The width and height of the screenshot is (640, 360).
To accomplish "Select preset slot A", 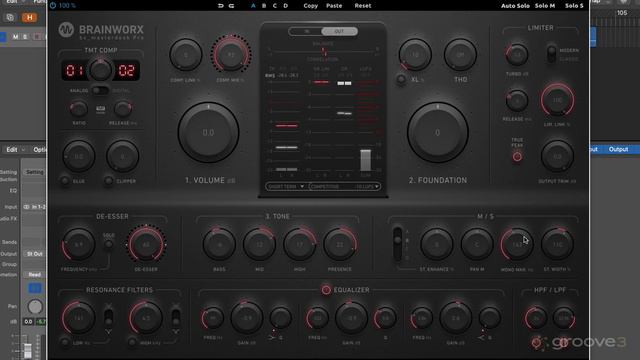I will point(253,6).
